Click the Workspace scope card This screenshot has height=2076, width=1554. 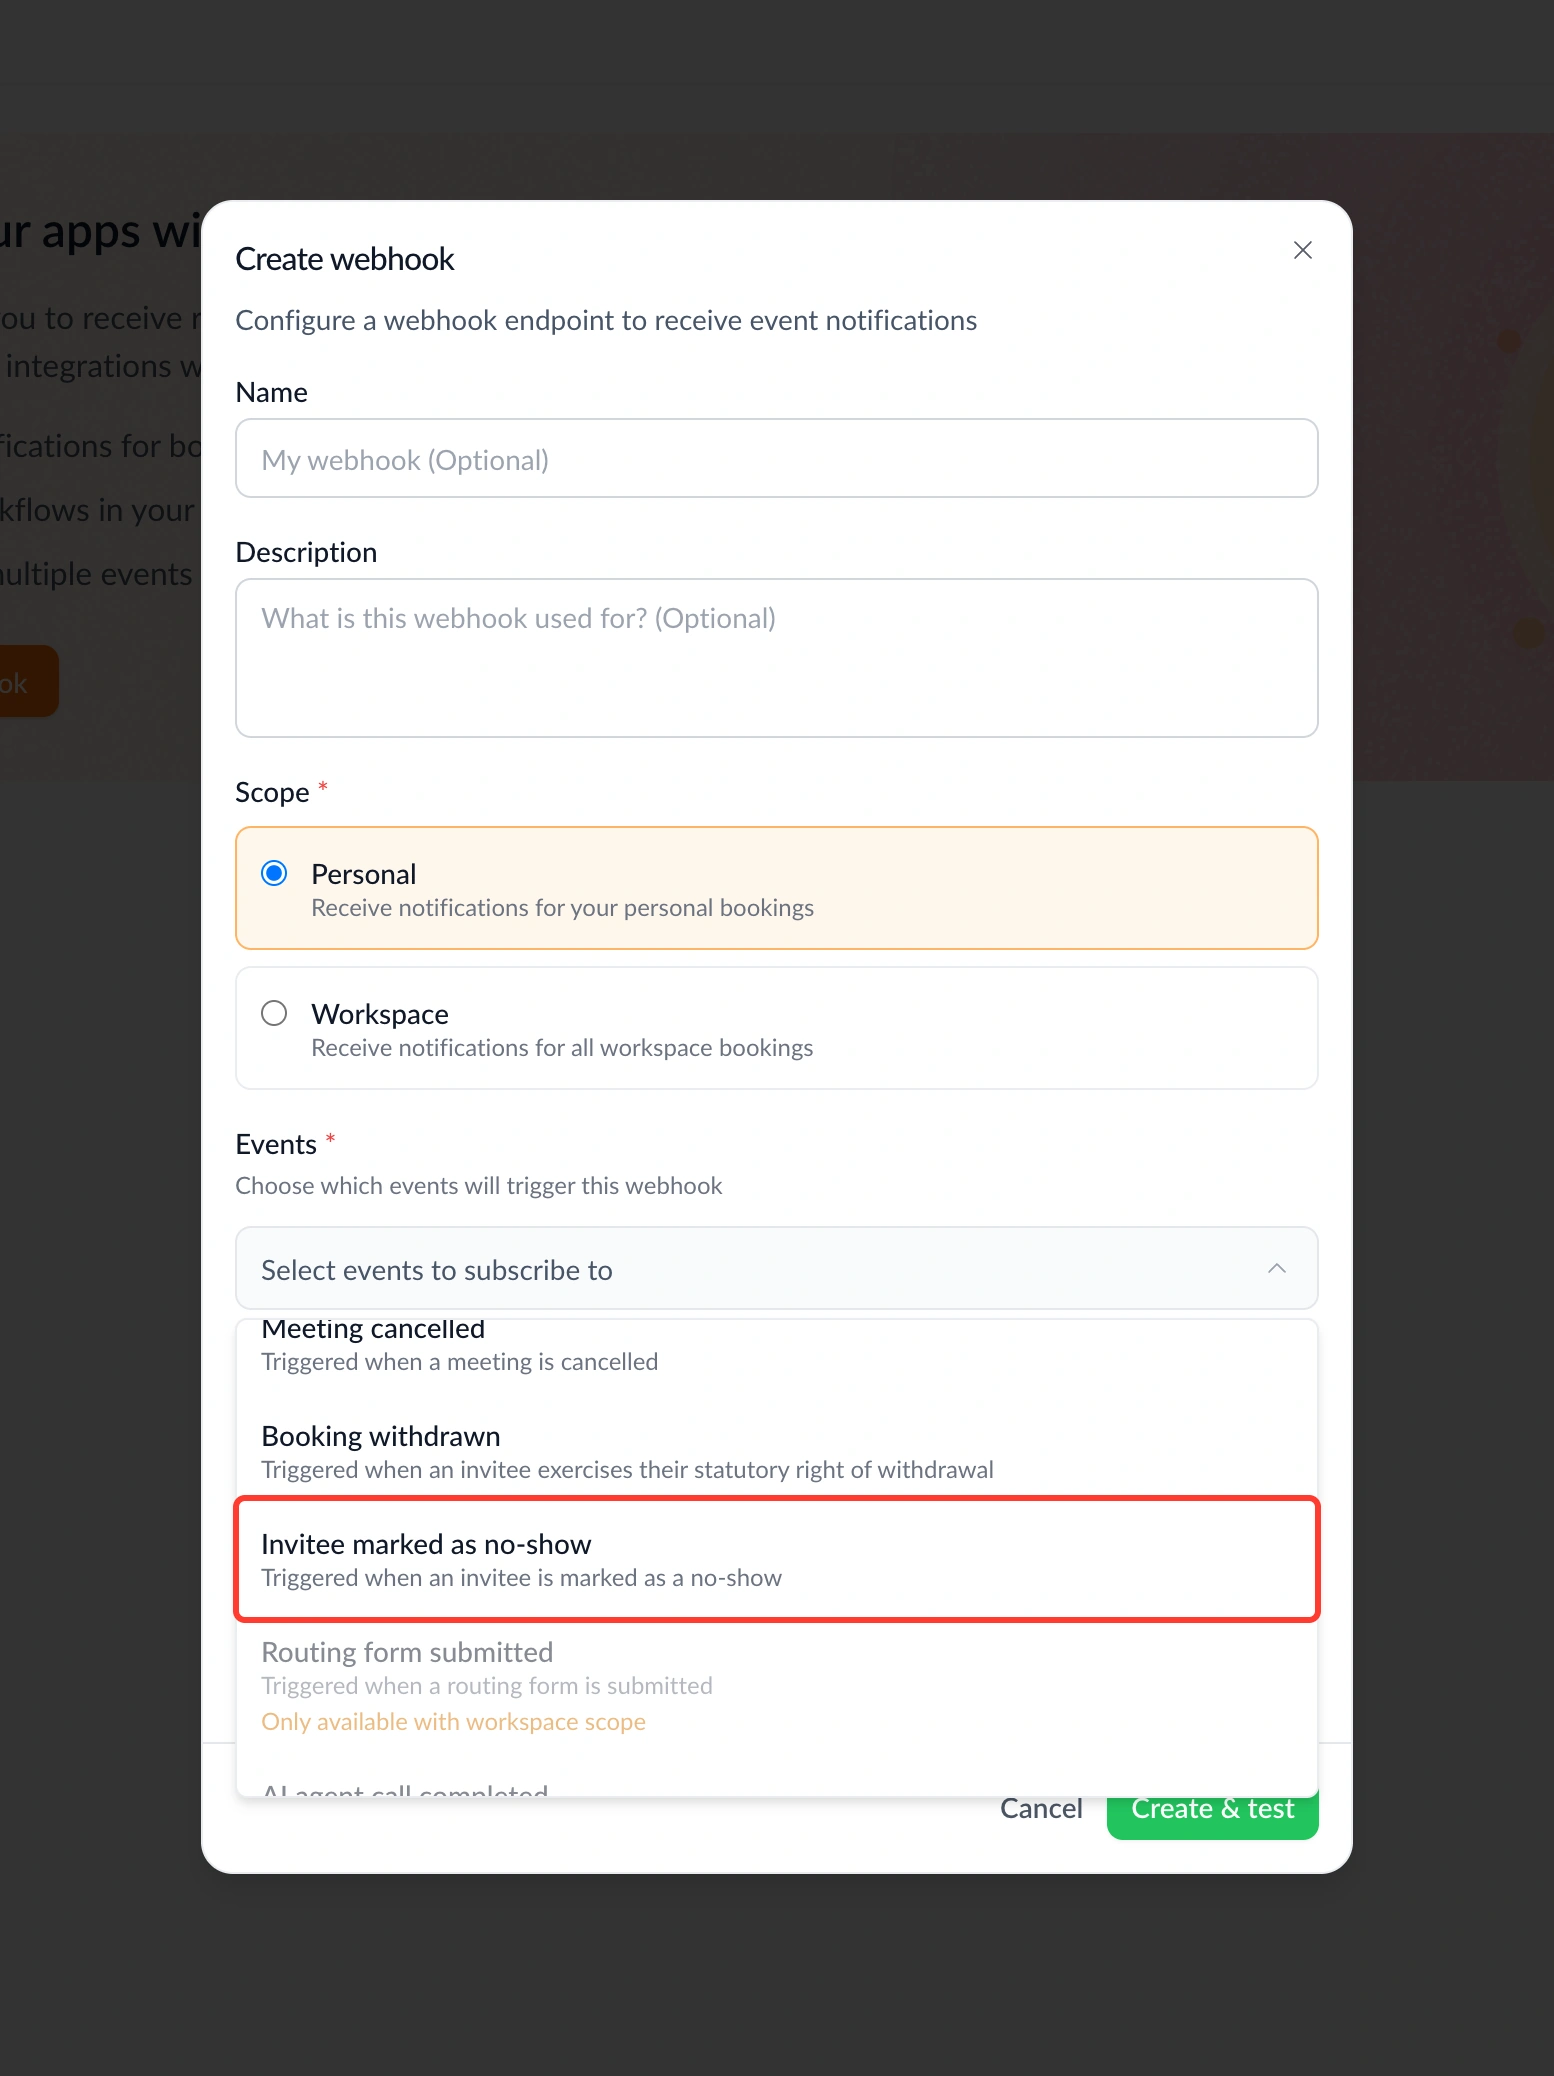777,1028
